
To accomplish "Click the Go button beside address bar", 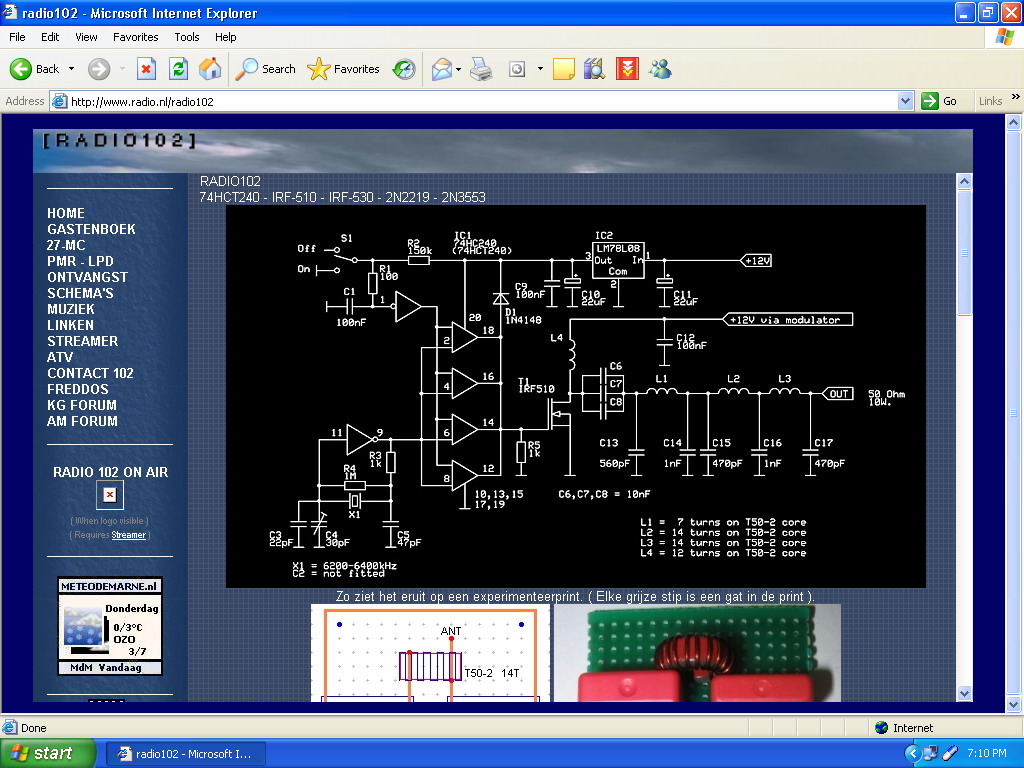I will pos(939,101).
